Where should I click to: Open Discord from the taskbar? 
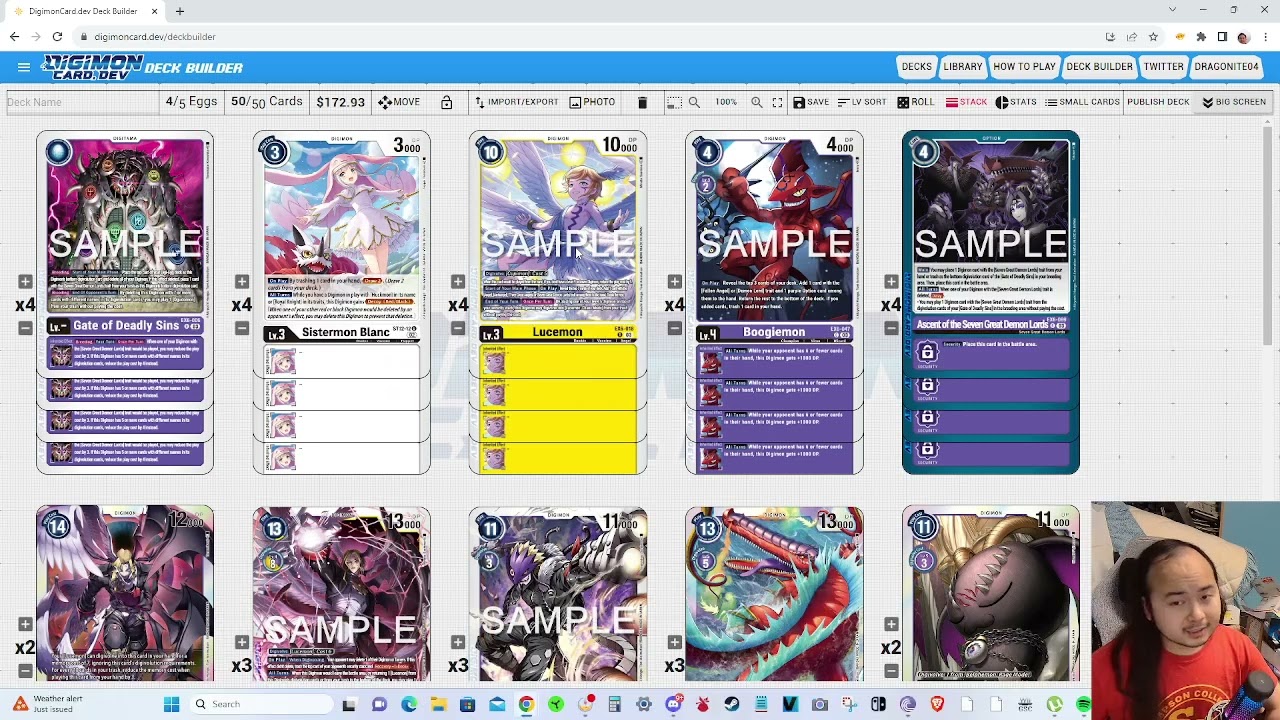(x=673, y=704)
